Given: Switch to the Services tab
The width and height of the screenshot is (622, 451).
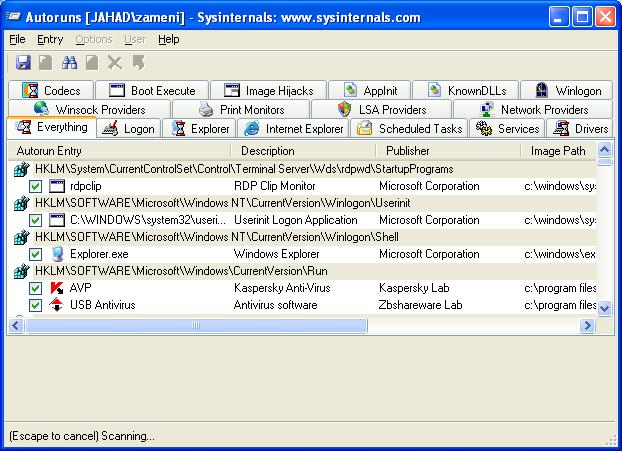Looking at the screenshot, I should tap(507, 129).
